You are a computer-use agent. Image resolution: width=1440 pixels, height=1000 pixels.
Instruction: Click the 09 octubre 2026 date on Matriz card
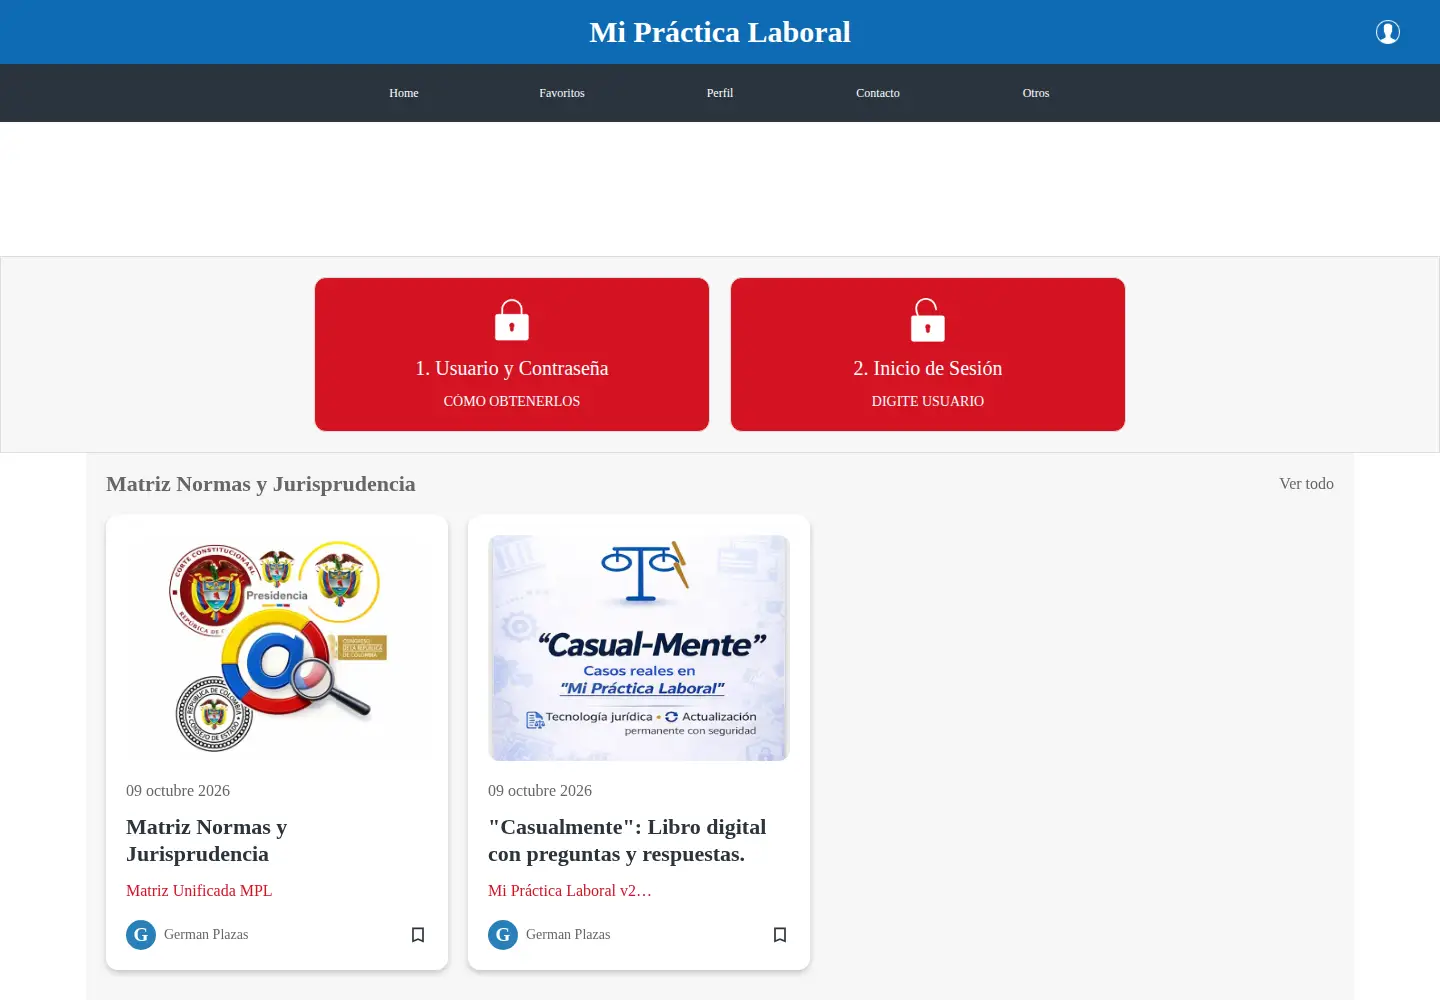[178, 791]
